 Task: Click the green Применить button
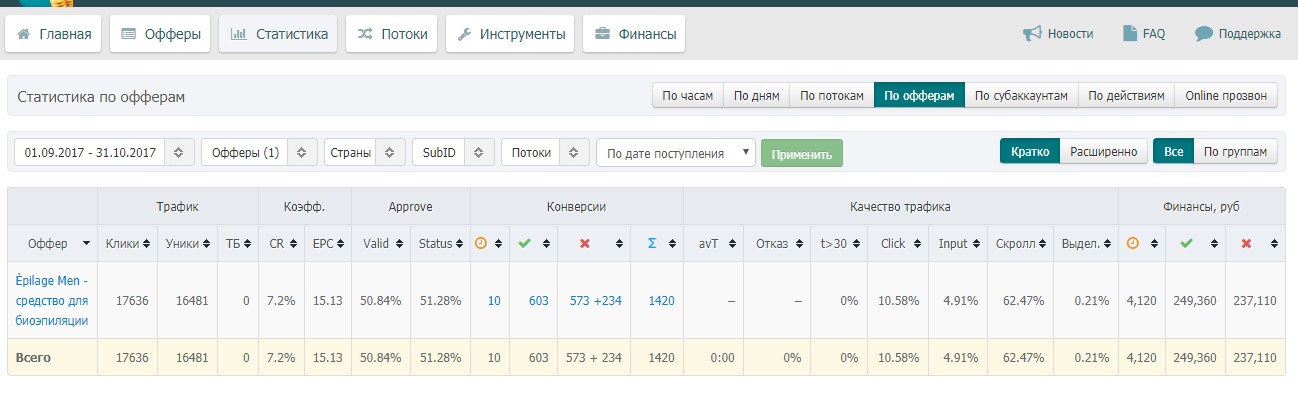(x=802, y=153)
